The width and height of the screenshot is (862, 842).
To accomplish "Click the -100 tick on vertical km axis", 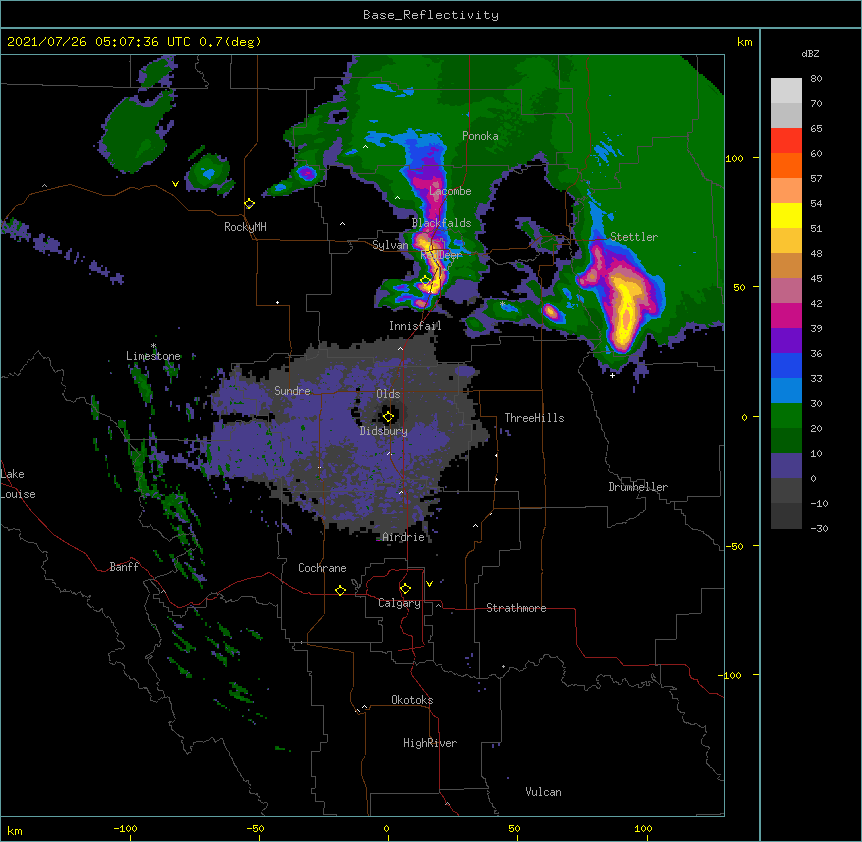I will (x=731, y=675).
